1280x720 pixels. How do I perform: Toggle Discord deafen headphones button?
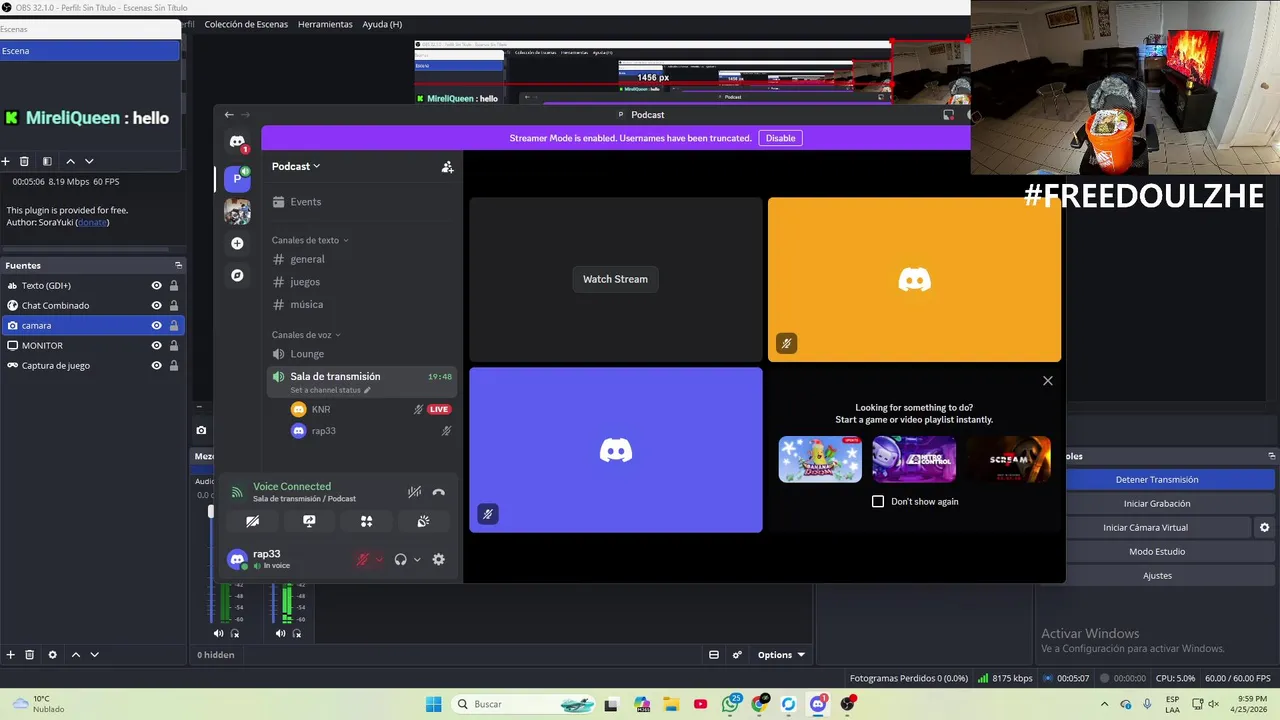coord(400,559)
